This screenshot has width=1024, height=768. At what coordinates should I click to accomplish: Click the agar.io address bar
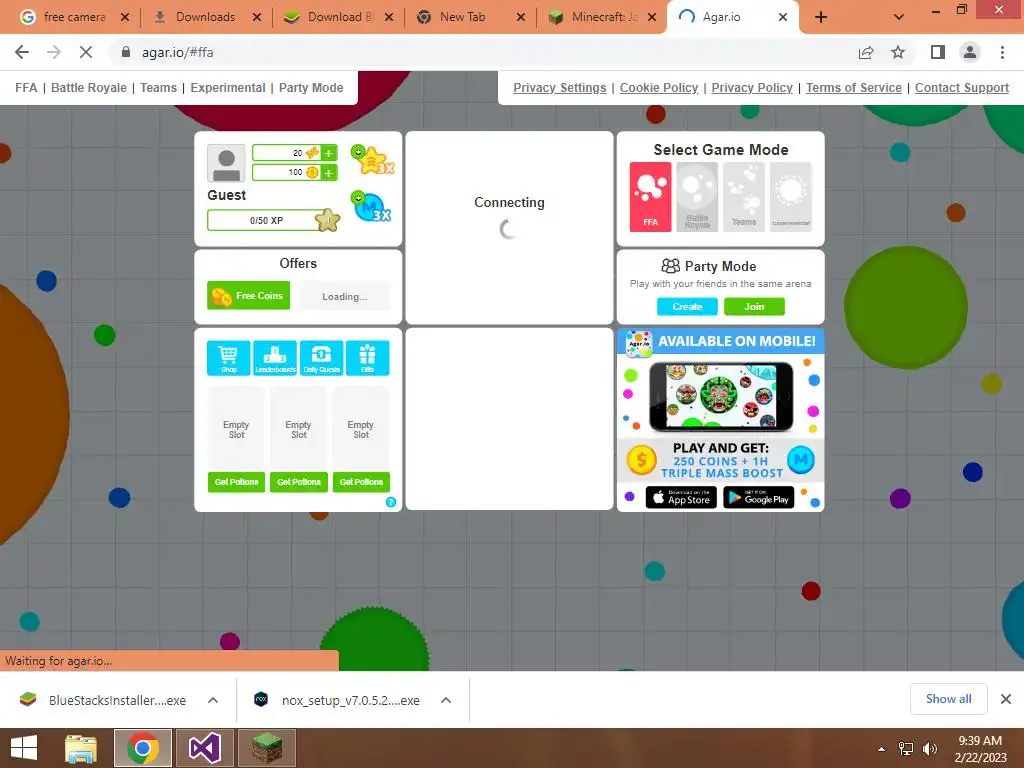[x=483, y=52]
